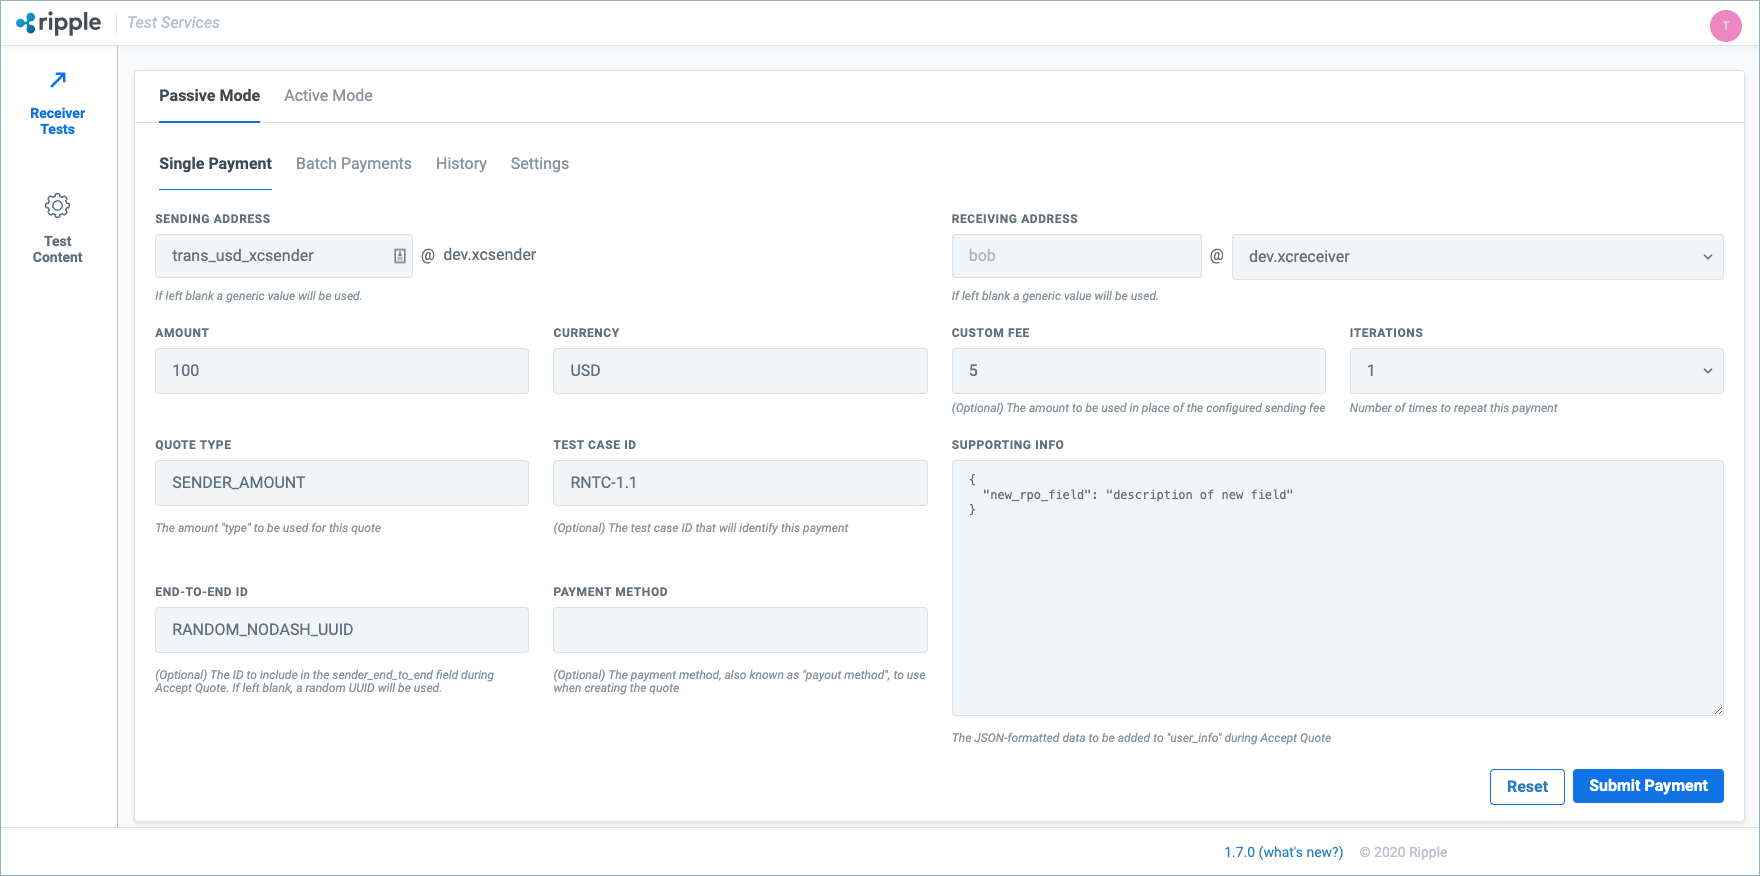Image resolution: width=1760 pixels, height=876 pixels.
Task: Go to the History tab
Action: (x=461, y=164)
